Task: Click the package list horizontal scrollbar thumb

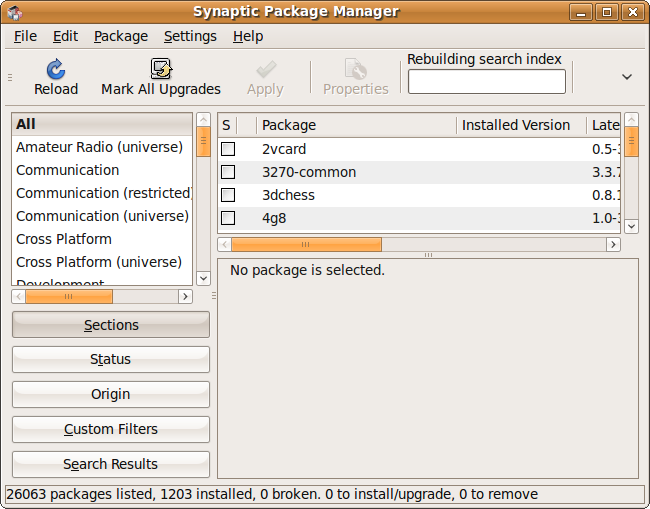Action: (306, 244)
